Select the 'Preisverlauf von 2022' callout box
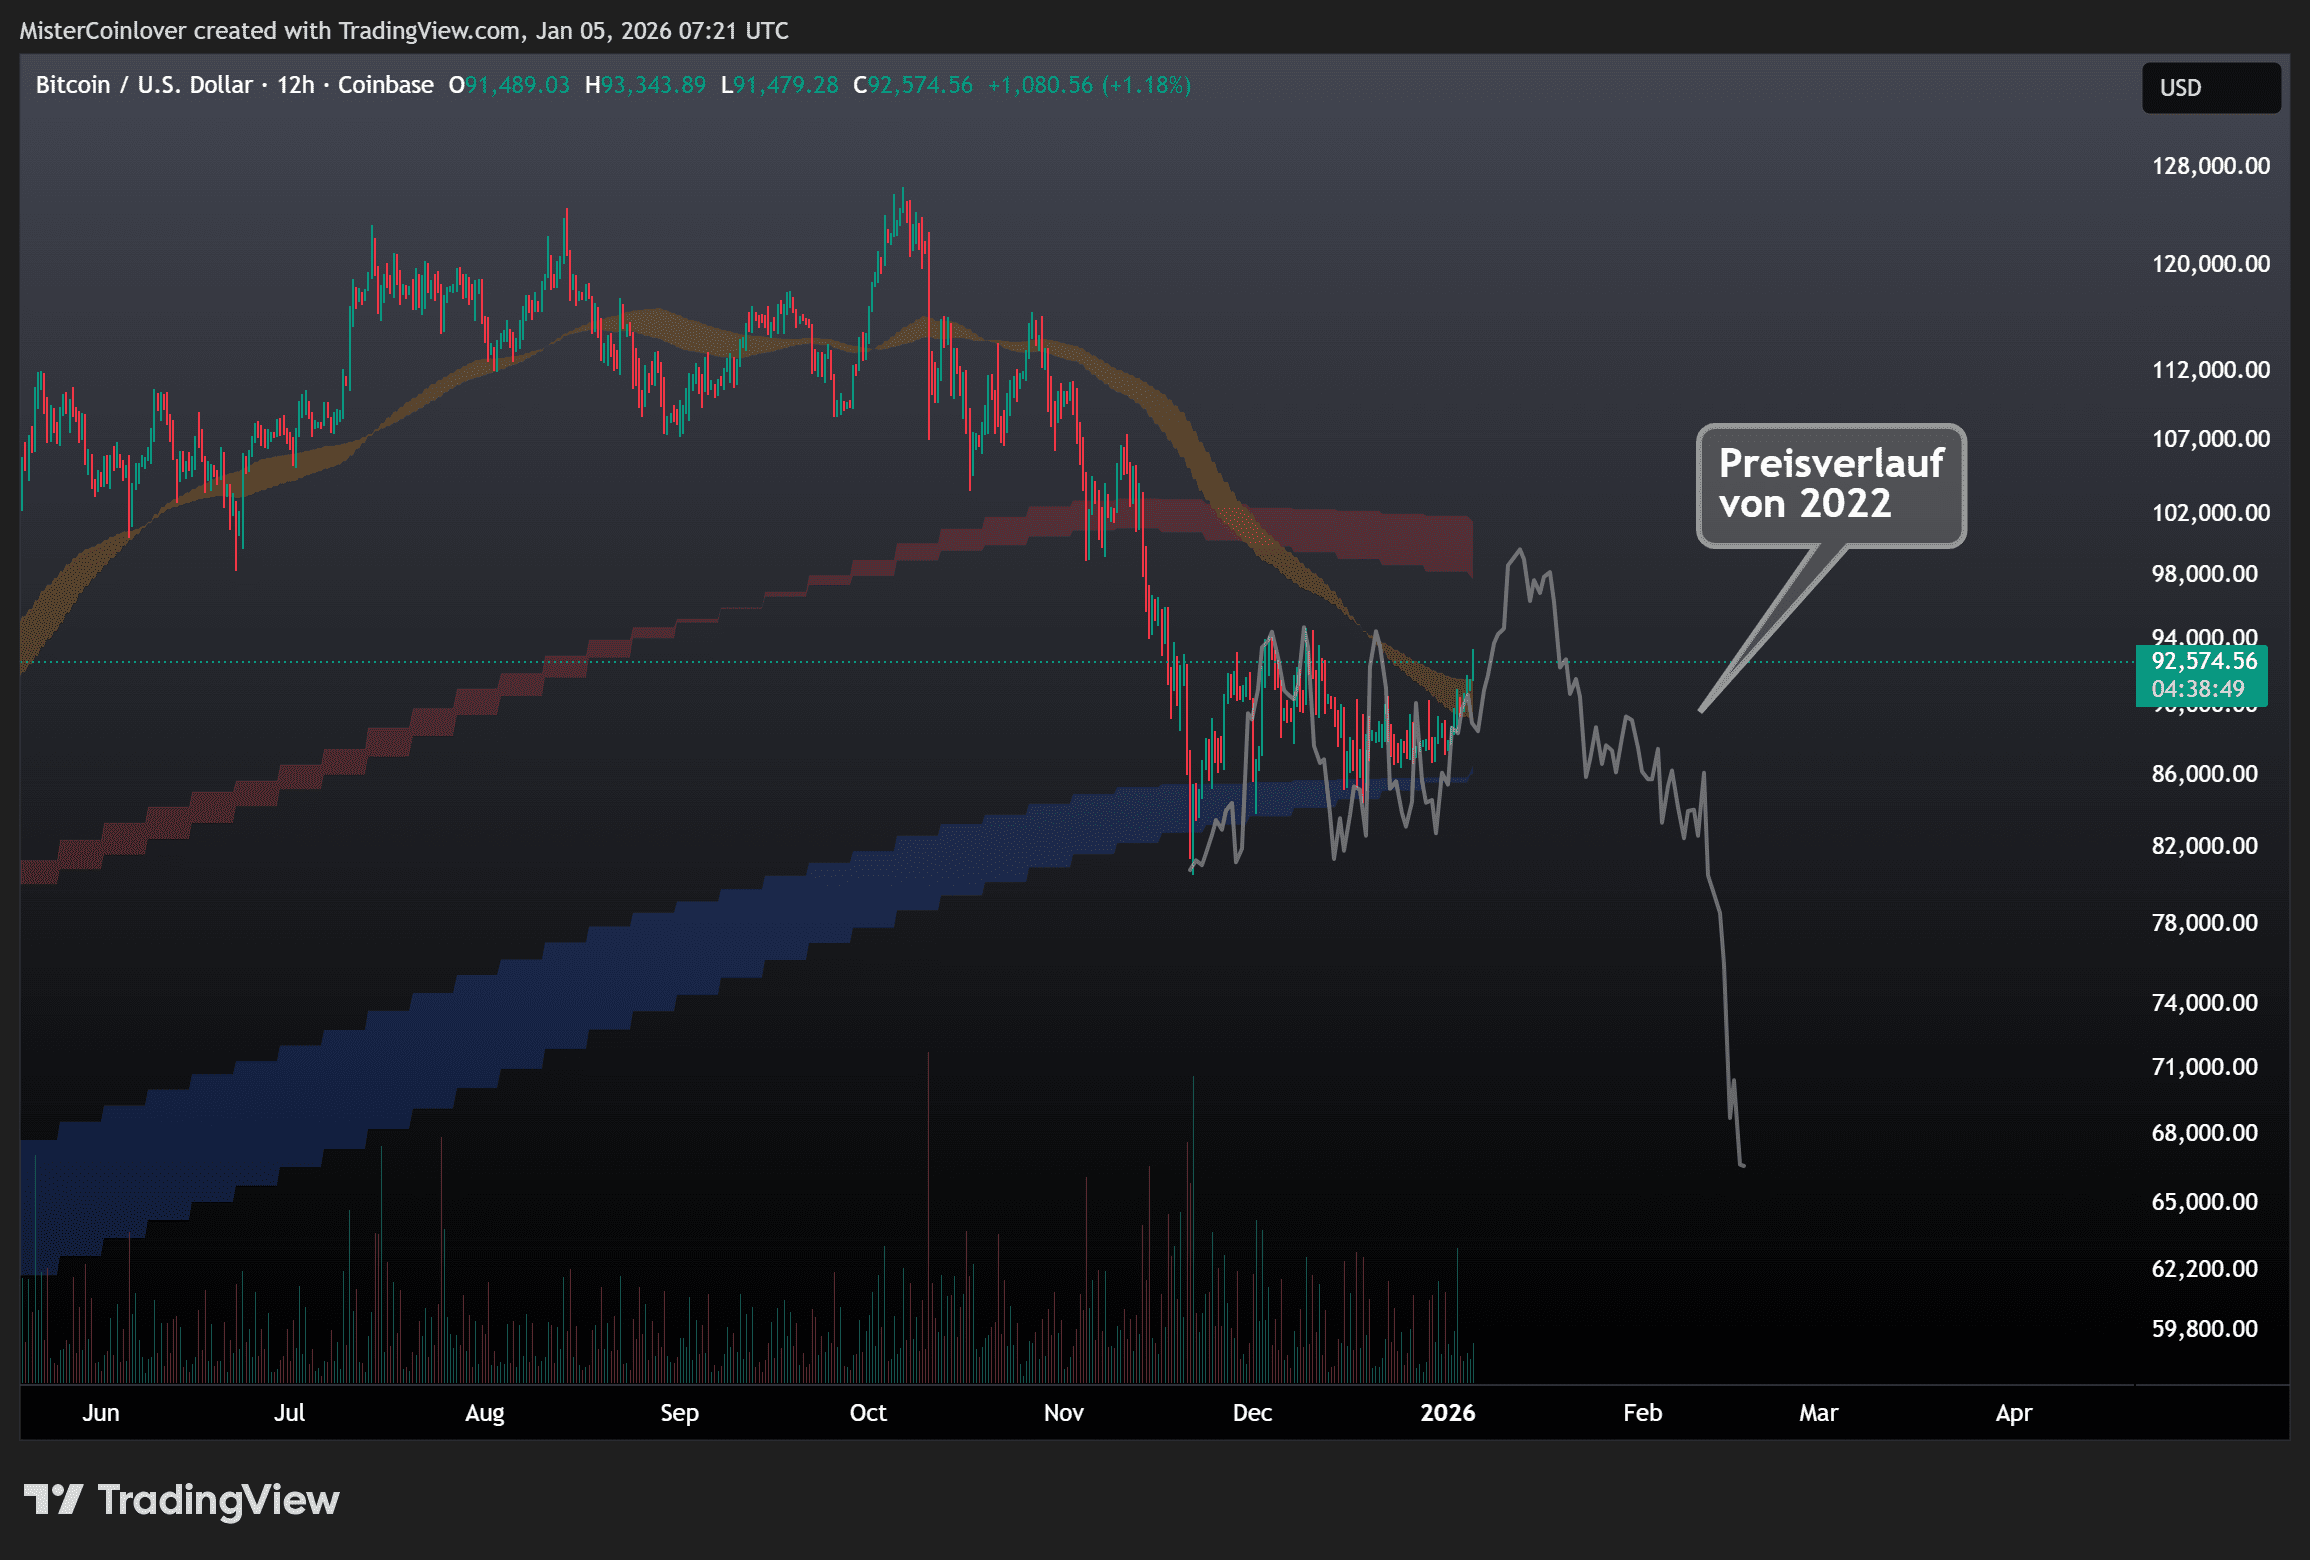Image resolution: width=2310 pixels, height=1560 pixels. pyautogui.click(x=1830, y=485)
